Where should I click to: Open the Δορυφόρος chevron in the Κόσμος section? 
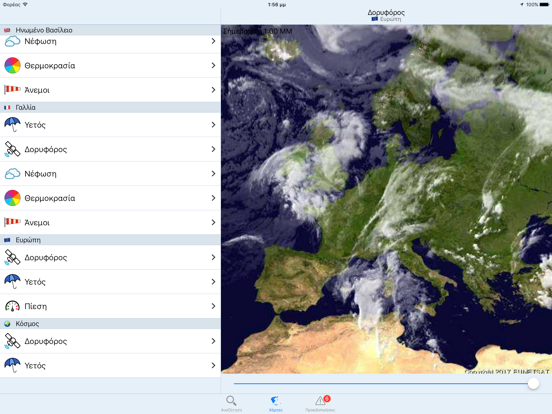tap(213, 341)
